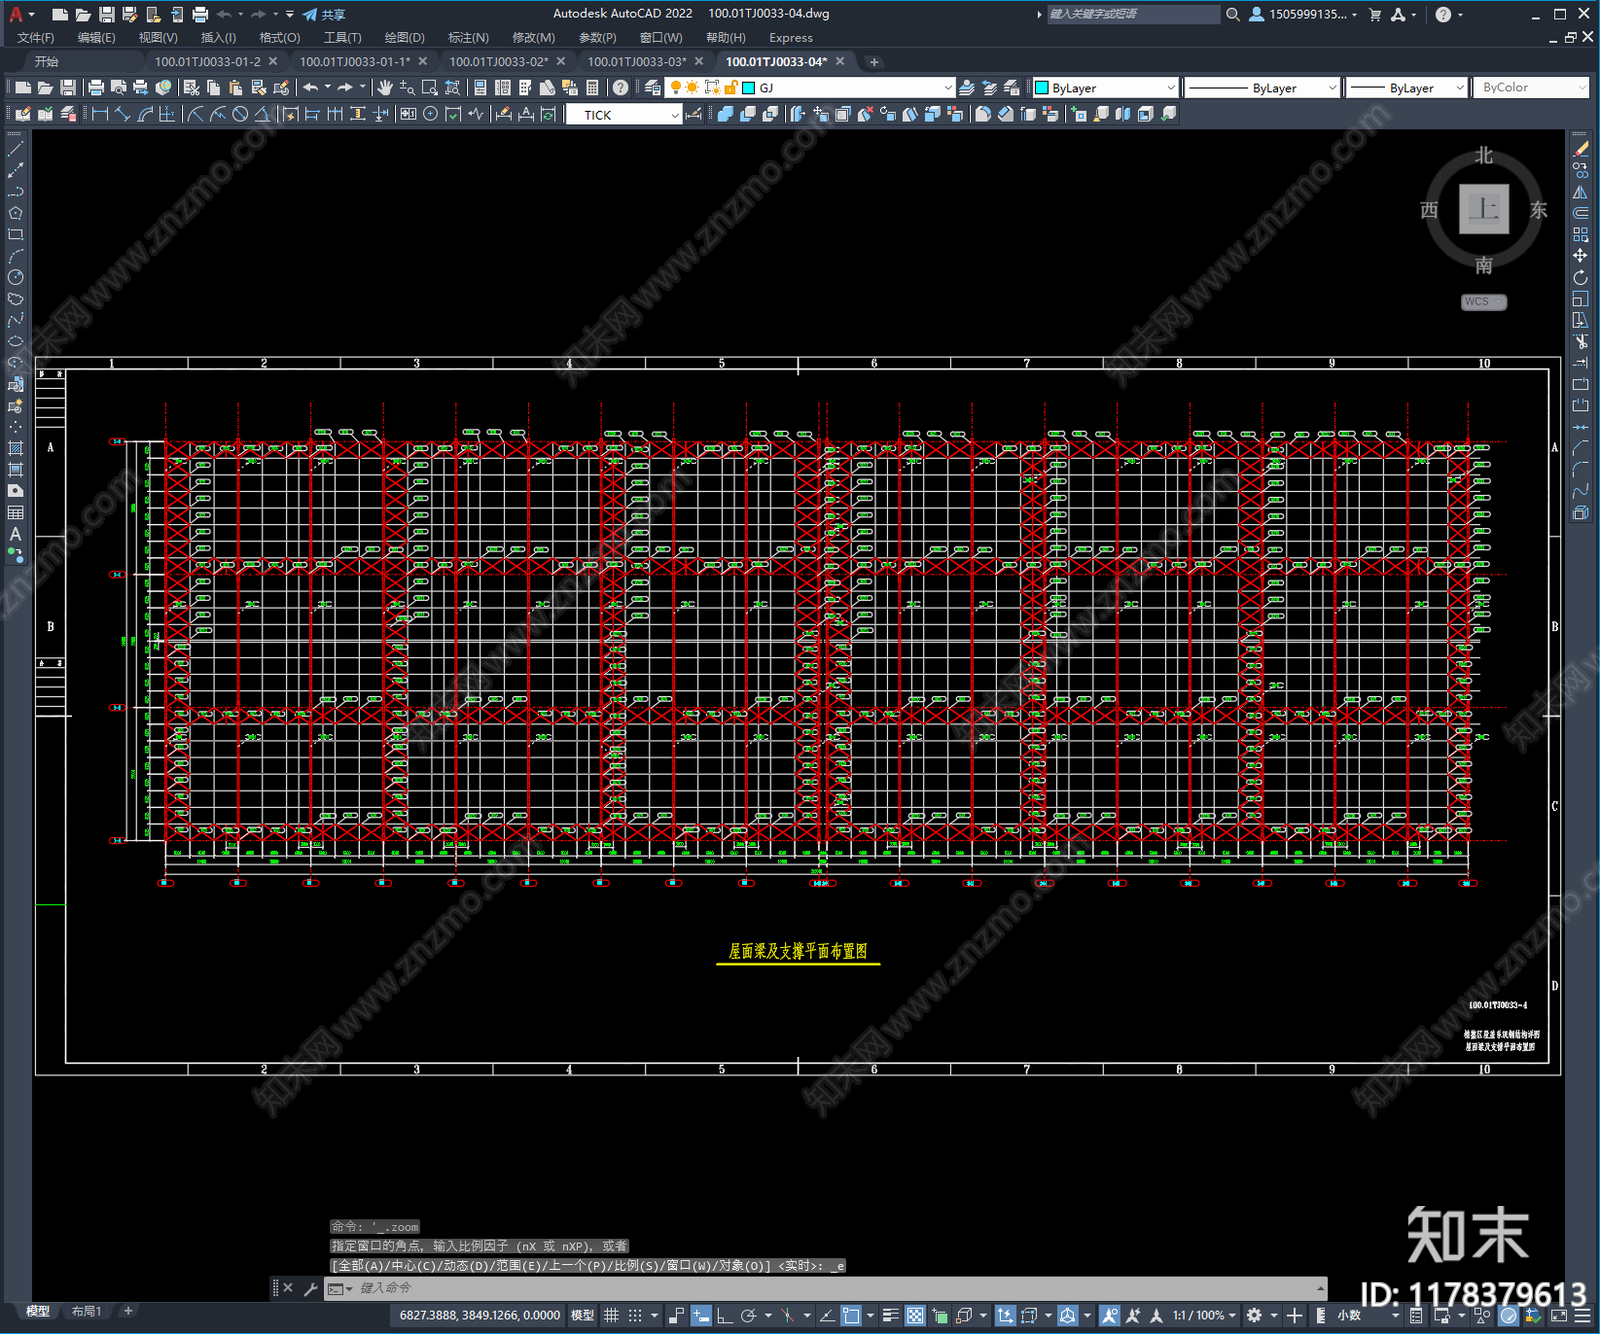Open the 文件(F) menu
Image resolution: width=1600 pixels, height=1334 pixels.
pyautogui.click(x=36, y=38)
